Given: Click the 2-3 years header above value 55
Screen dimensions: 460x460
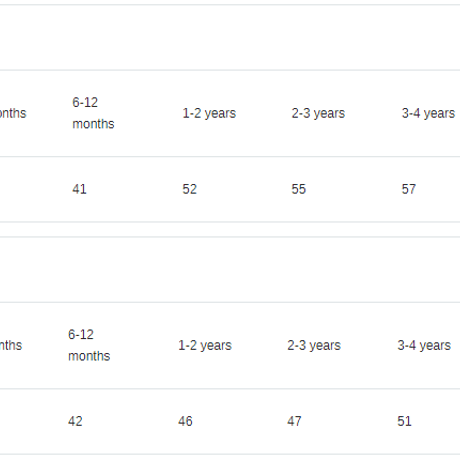Looking at the screenshot, I should pos(318,113).
